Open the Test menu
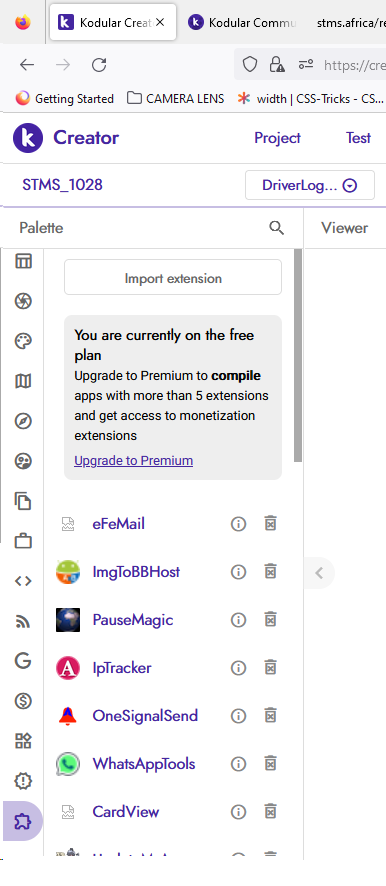Viewport: 386px width, 886px height. (358, 138)
